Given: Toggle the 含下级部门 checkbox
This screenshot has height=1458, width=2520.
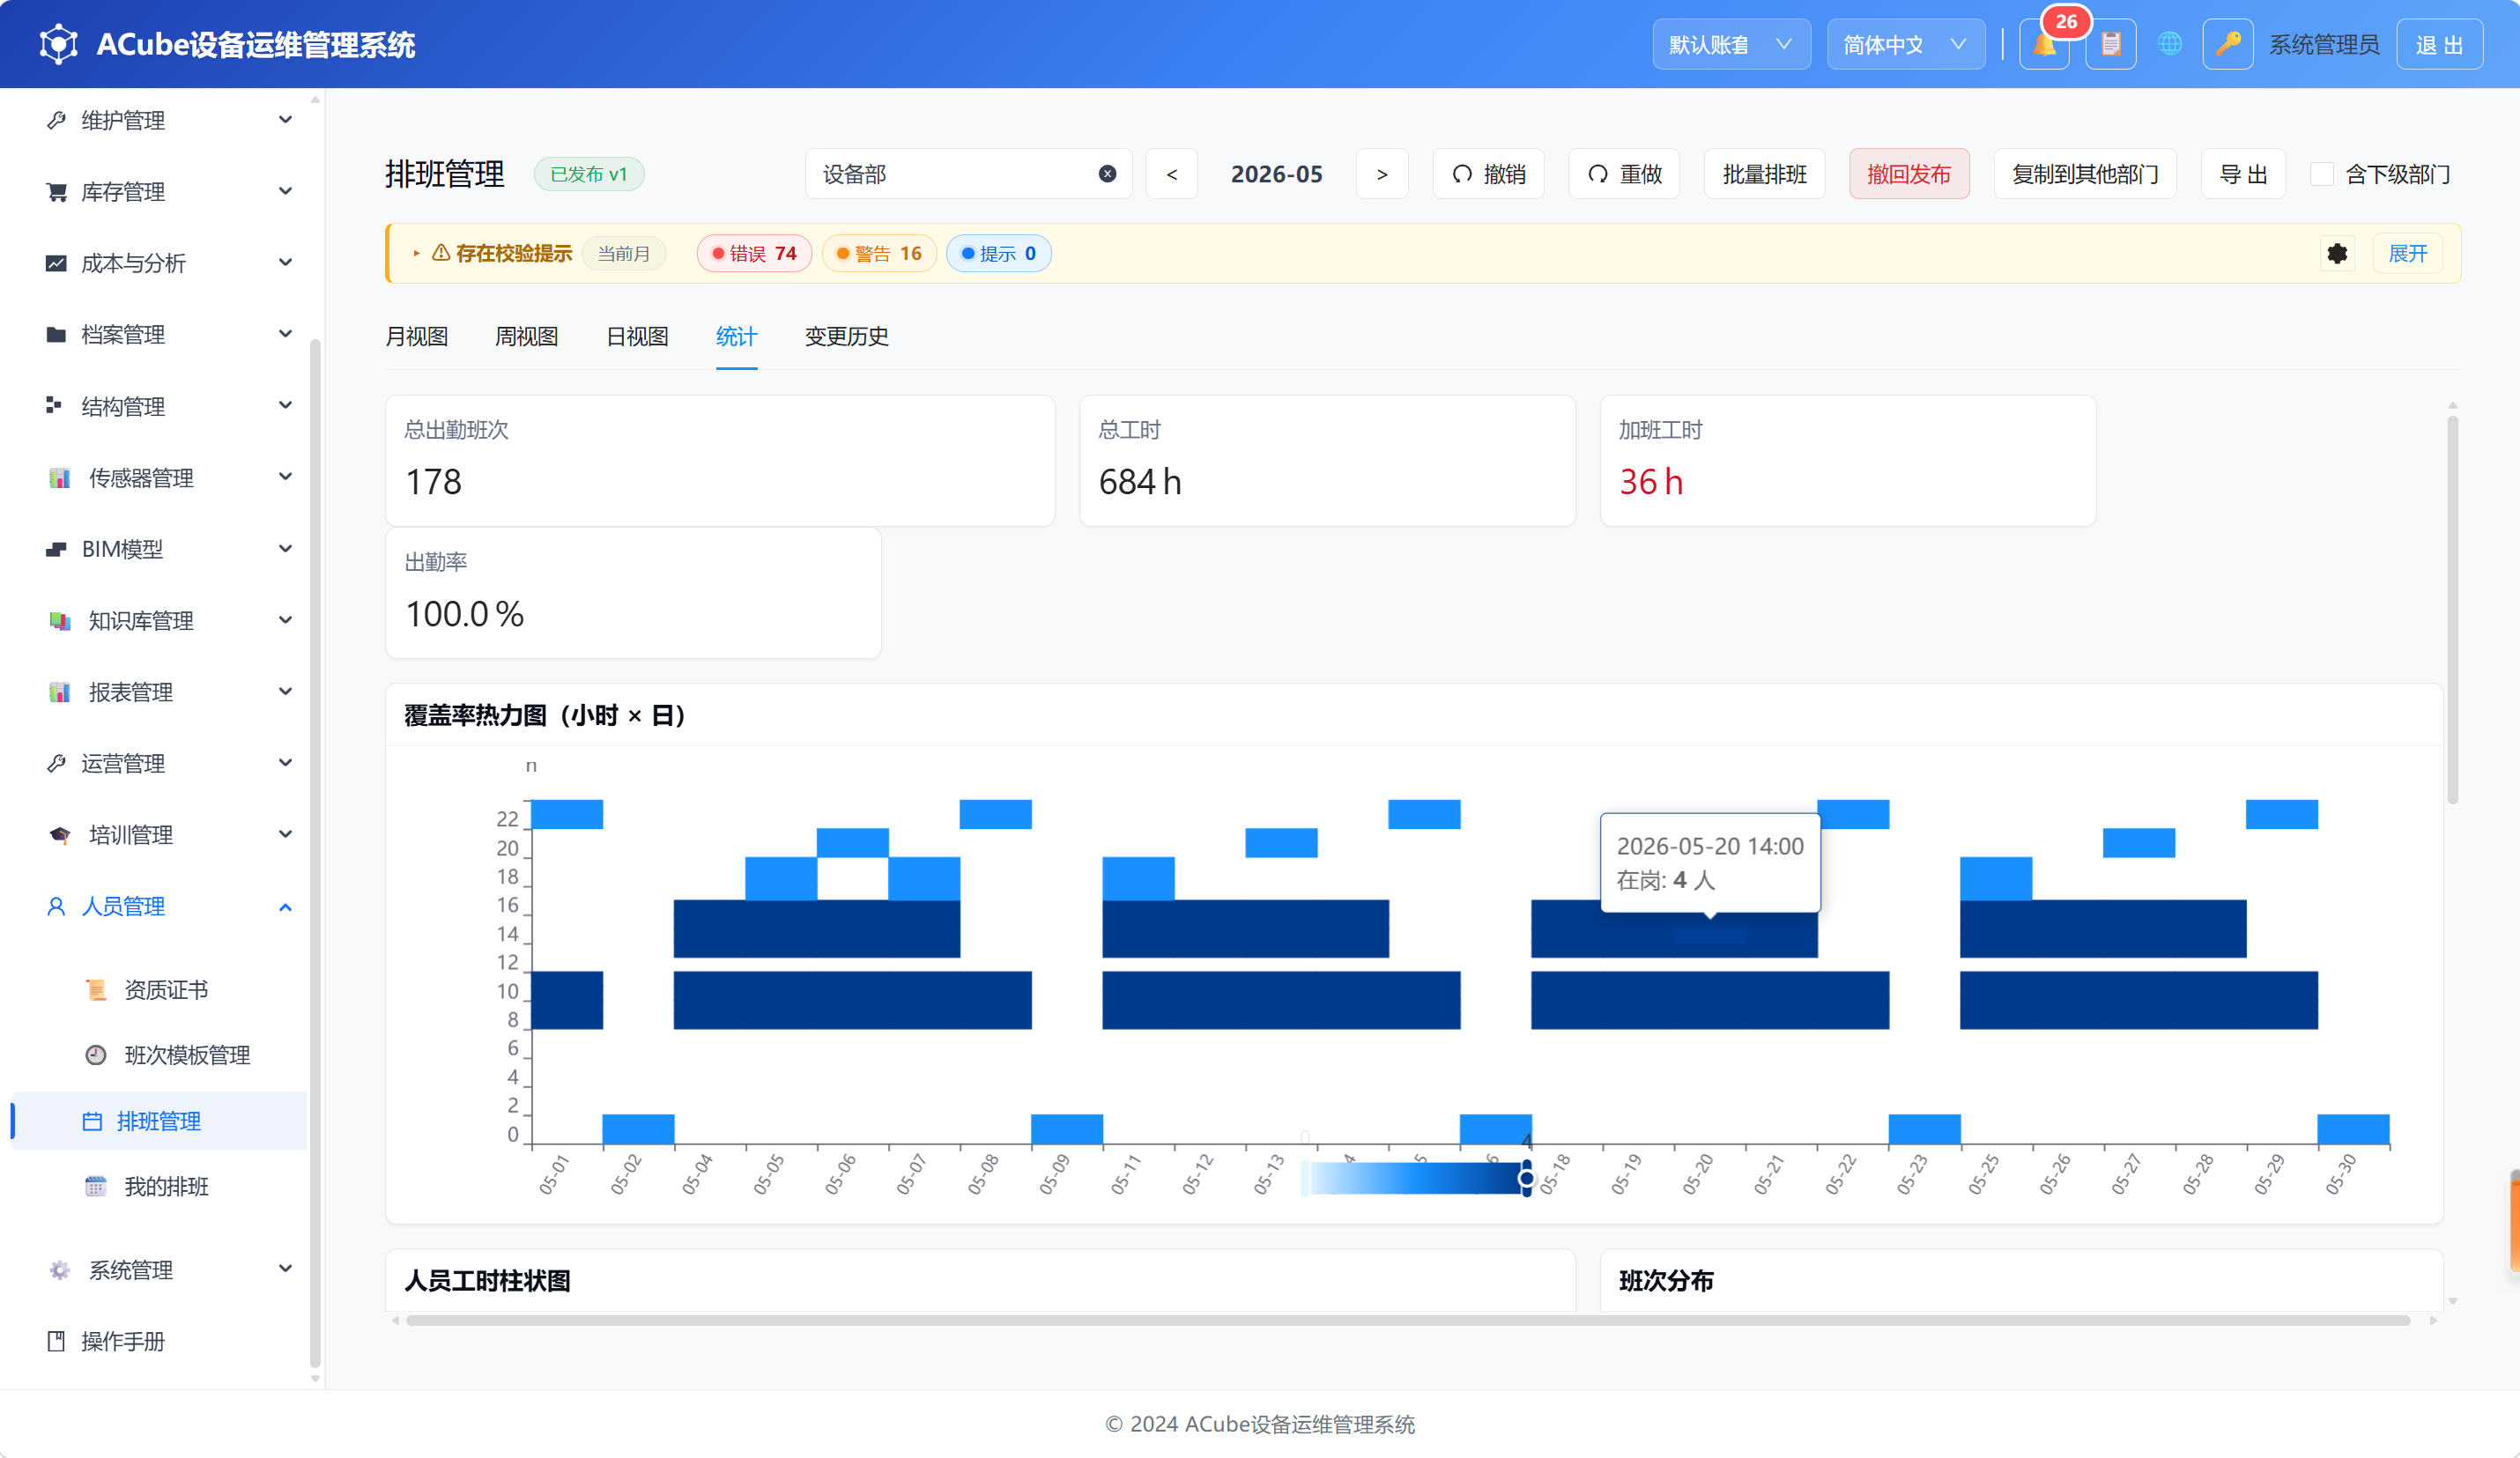Looking at the screenshot, I should click(x=2322, y=174).
